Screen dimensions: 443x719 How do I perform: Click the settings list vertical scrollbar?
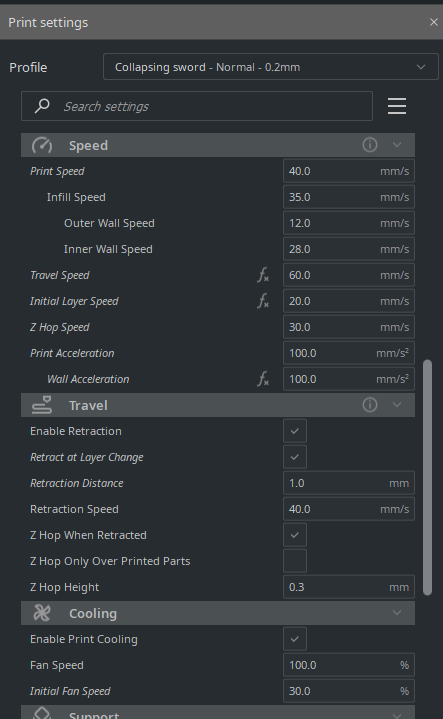427,477
